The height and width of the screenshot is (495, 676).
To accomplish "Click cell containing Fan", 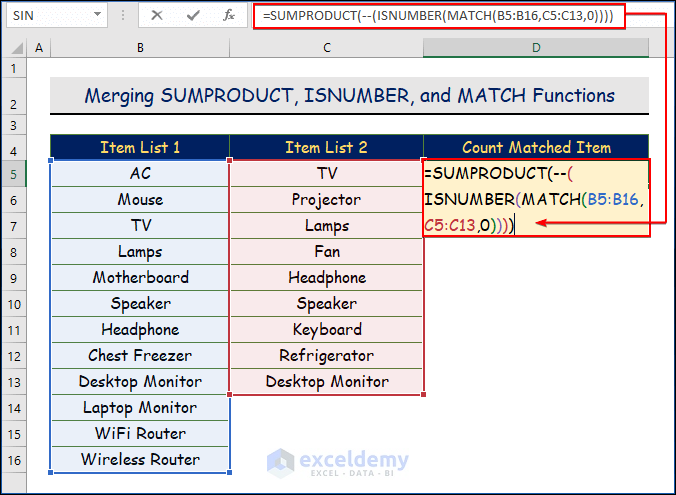I will [326, 251].
